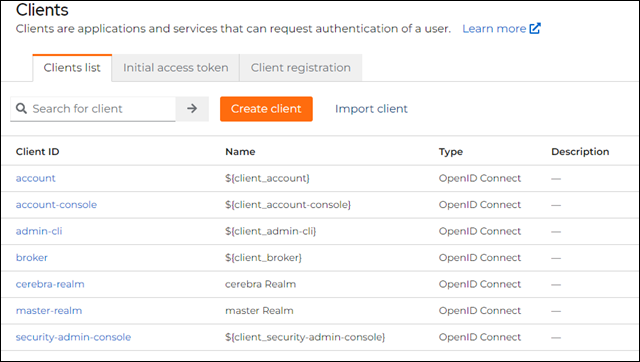Select the ${client_security-admin-console} name cell

coord(305,337)
